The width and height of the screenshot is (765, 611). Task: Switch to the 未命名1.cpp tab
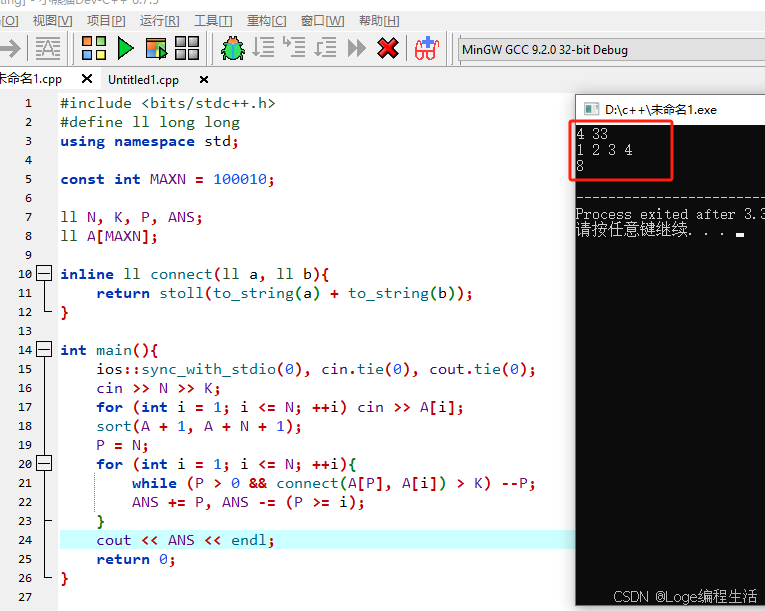(31, 79)
